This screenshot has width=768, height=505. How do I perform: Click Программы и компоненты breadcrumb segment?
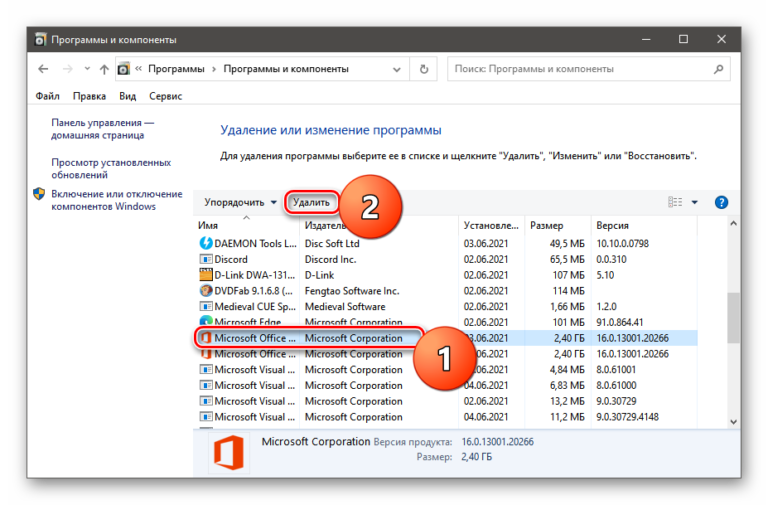point(286,69)
